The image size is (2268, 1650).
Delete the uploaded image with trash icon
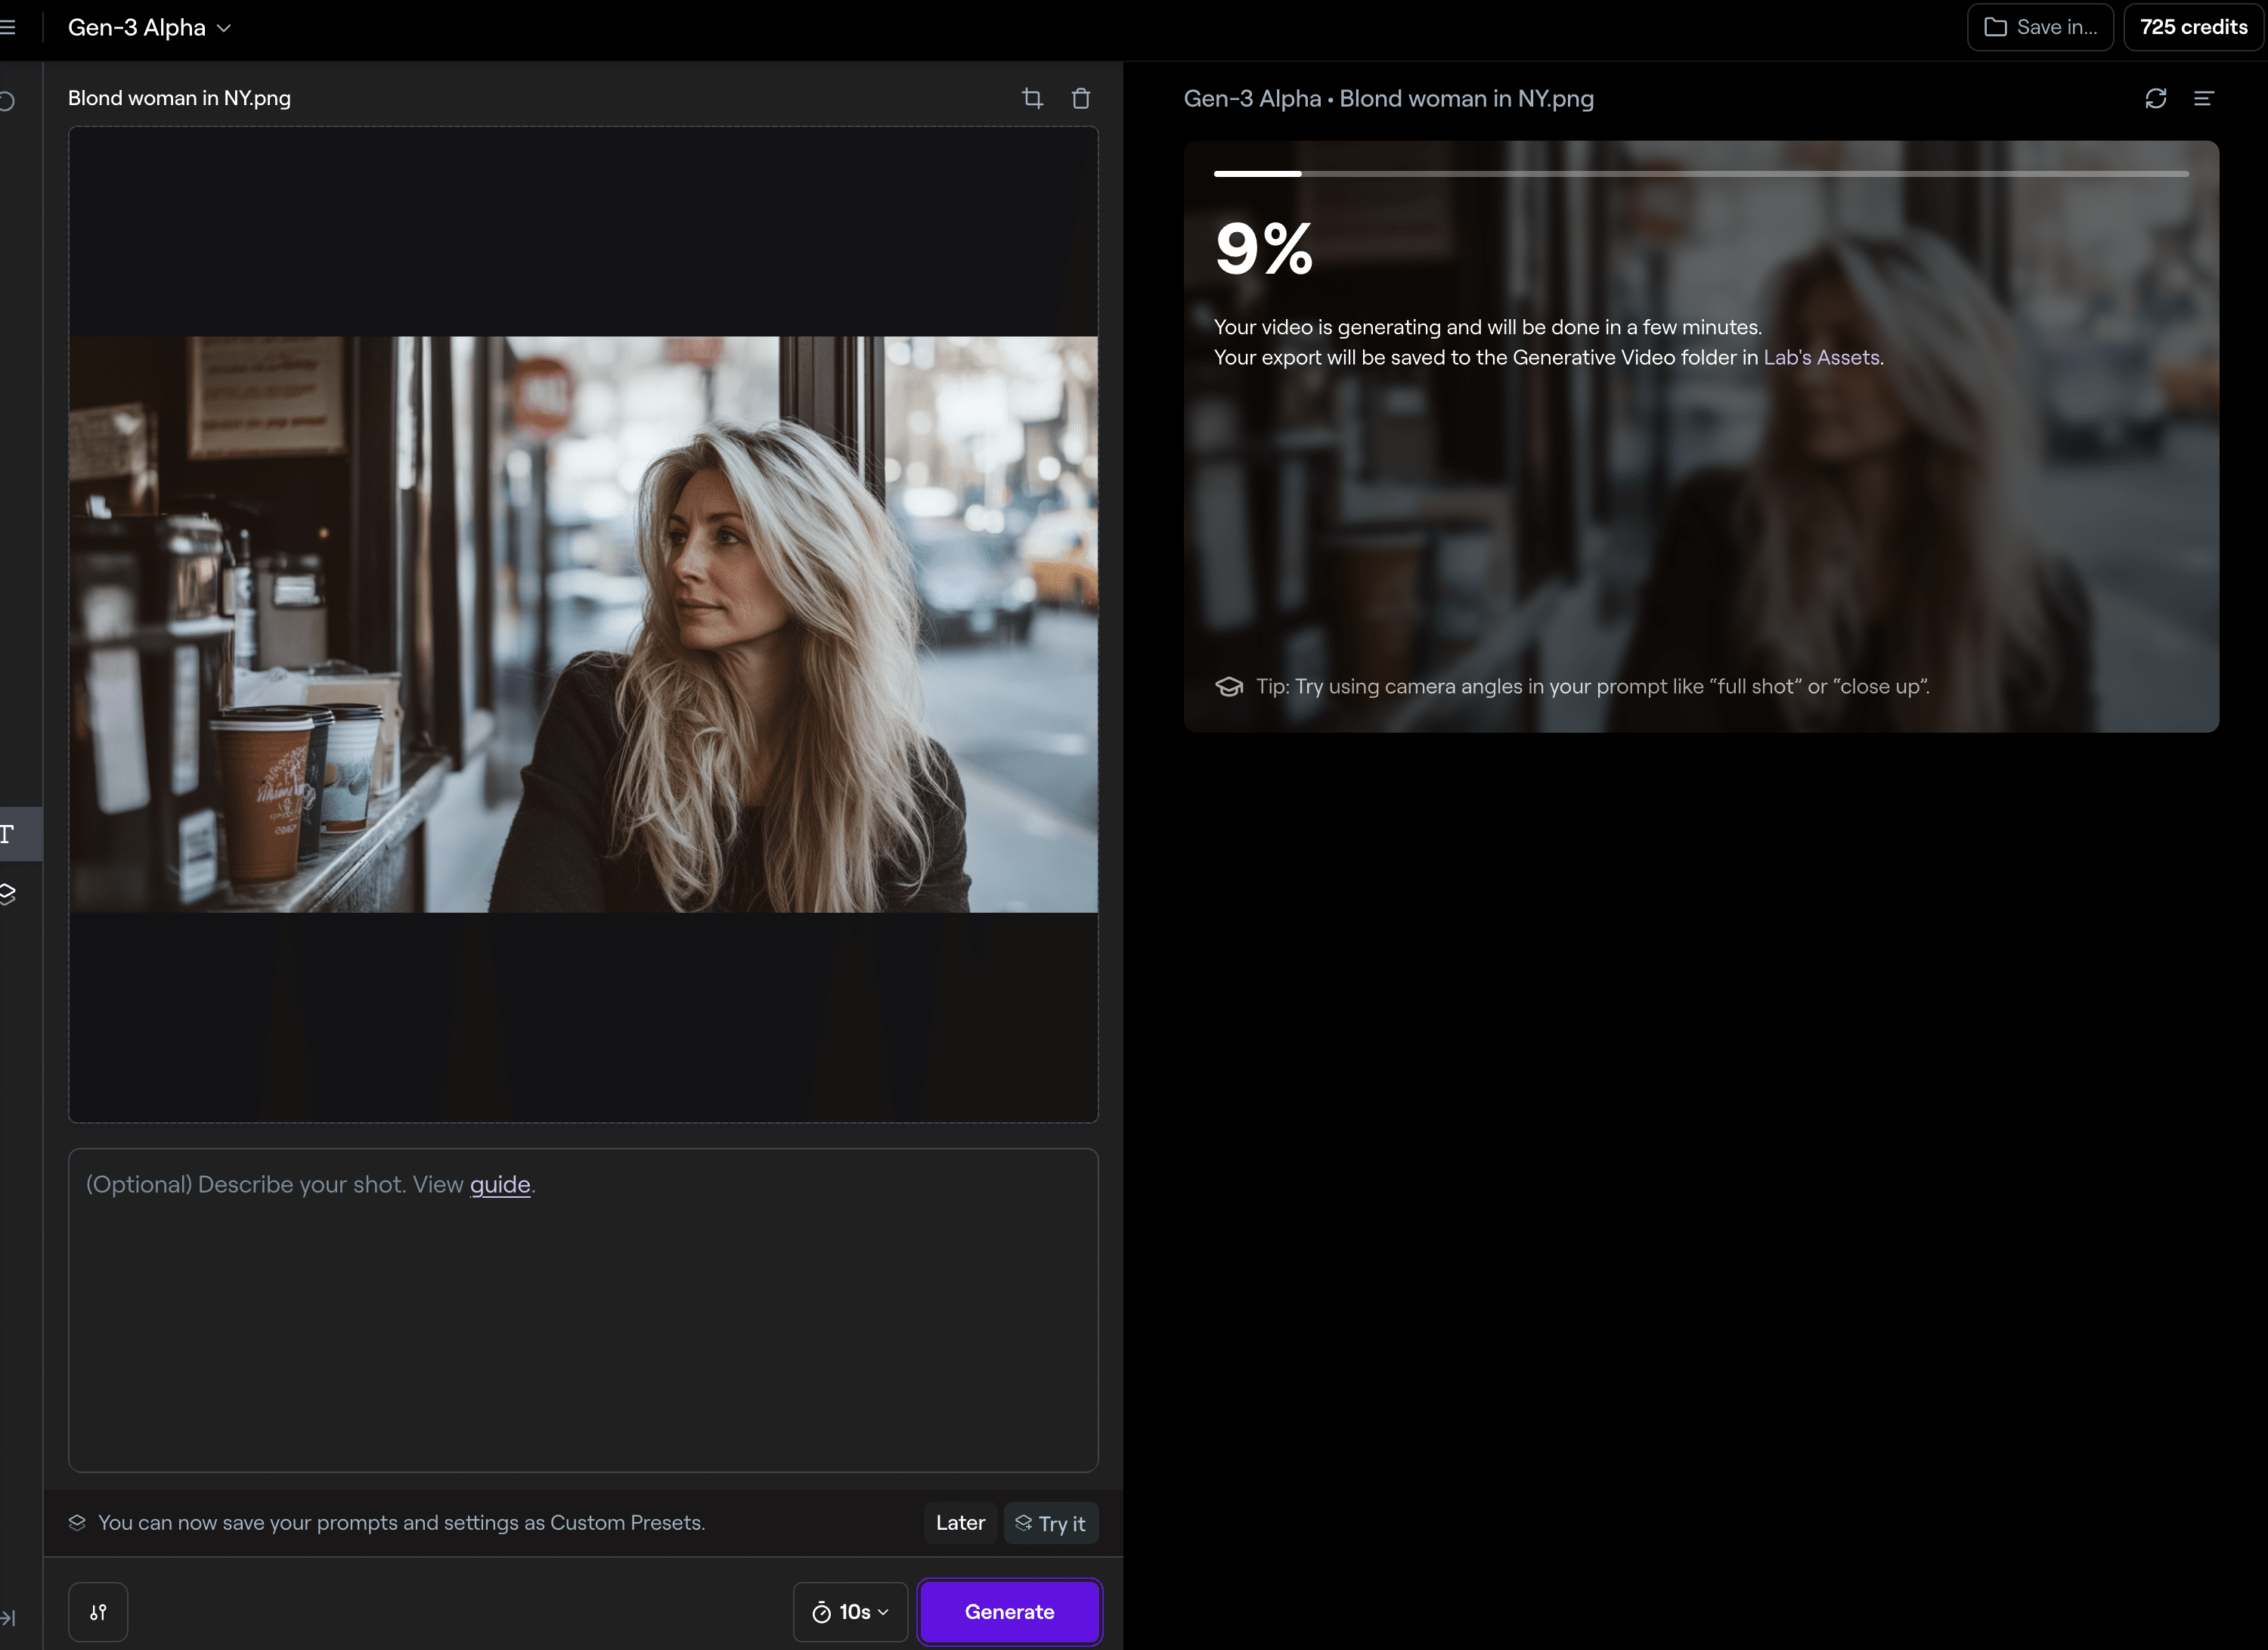1081,98
